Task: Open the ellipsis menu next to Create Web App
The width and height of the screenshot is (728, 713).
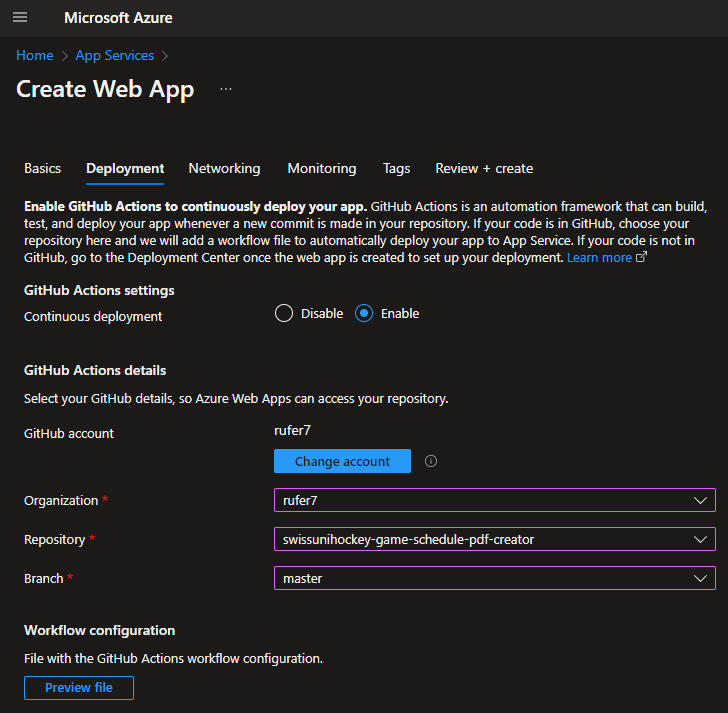Action: pos(226,89)
